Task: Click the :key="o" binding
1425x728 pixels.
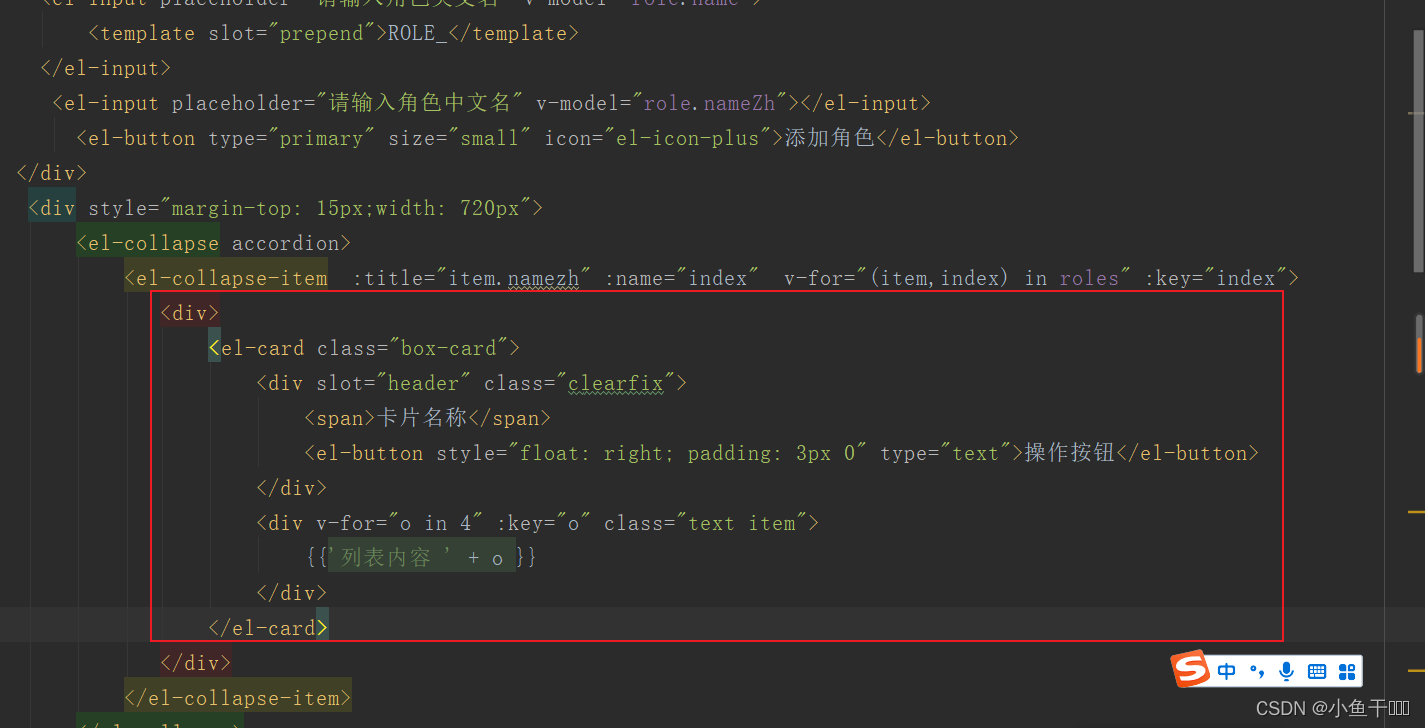Action: point(544,523)
